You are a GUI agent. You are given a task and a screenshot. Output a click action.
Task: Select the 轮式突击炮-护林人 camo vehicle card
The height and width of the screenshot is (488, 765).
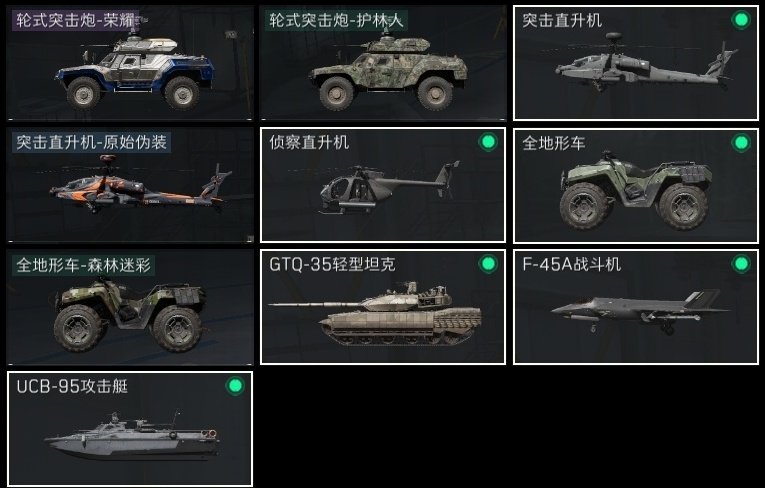[383, 63]
